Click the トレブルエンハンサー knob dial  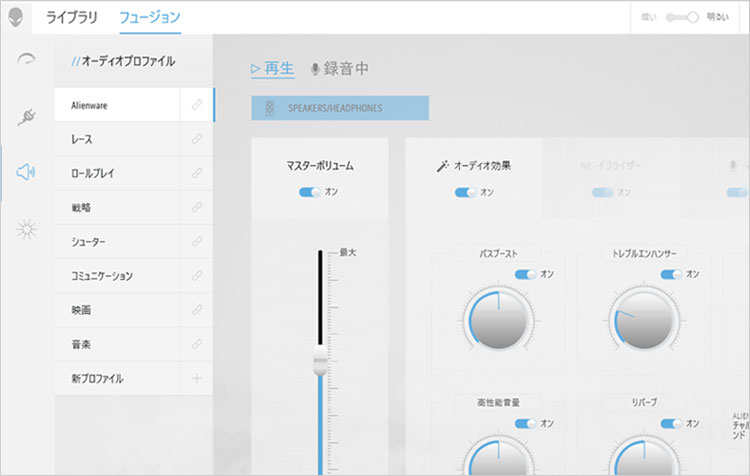(x=644, y=320)
